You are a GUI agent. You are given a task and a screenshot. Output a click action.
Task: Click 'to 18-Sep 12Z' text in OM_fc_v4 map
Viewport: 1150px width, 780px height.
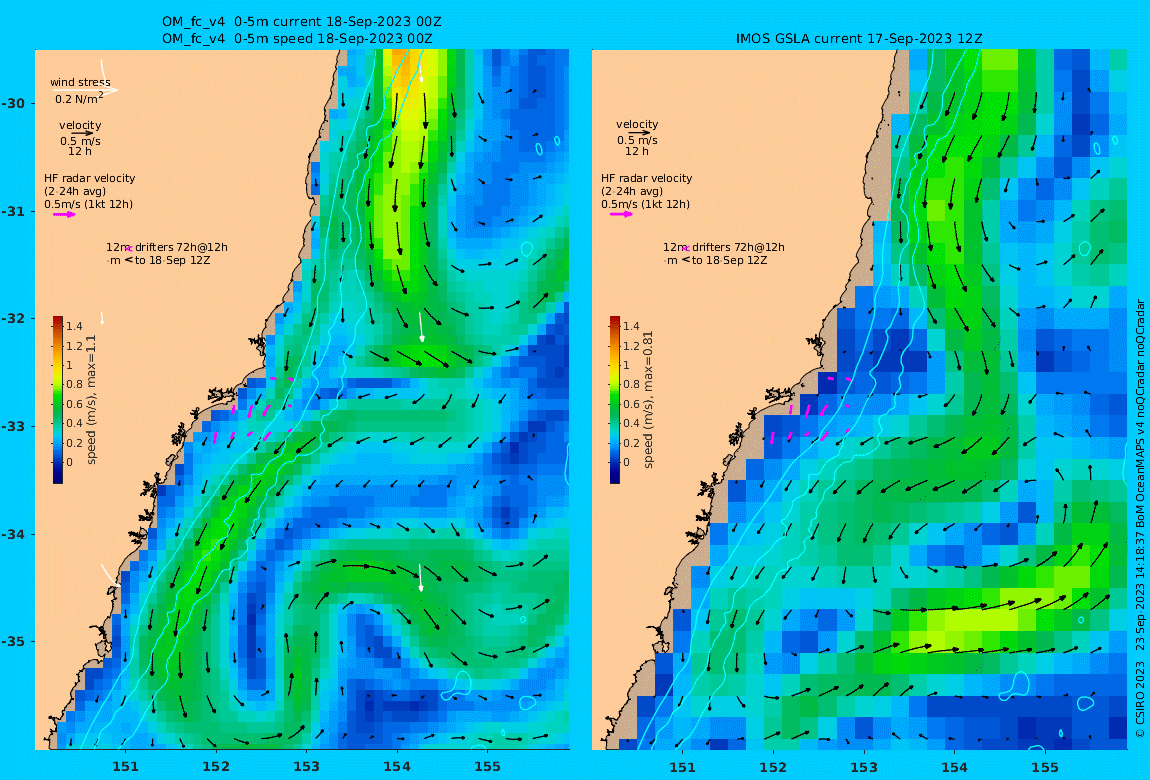pyautogui.click(x=172, y=260)
